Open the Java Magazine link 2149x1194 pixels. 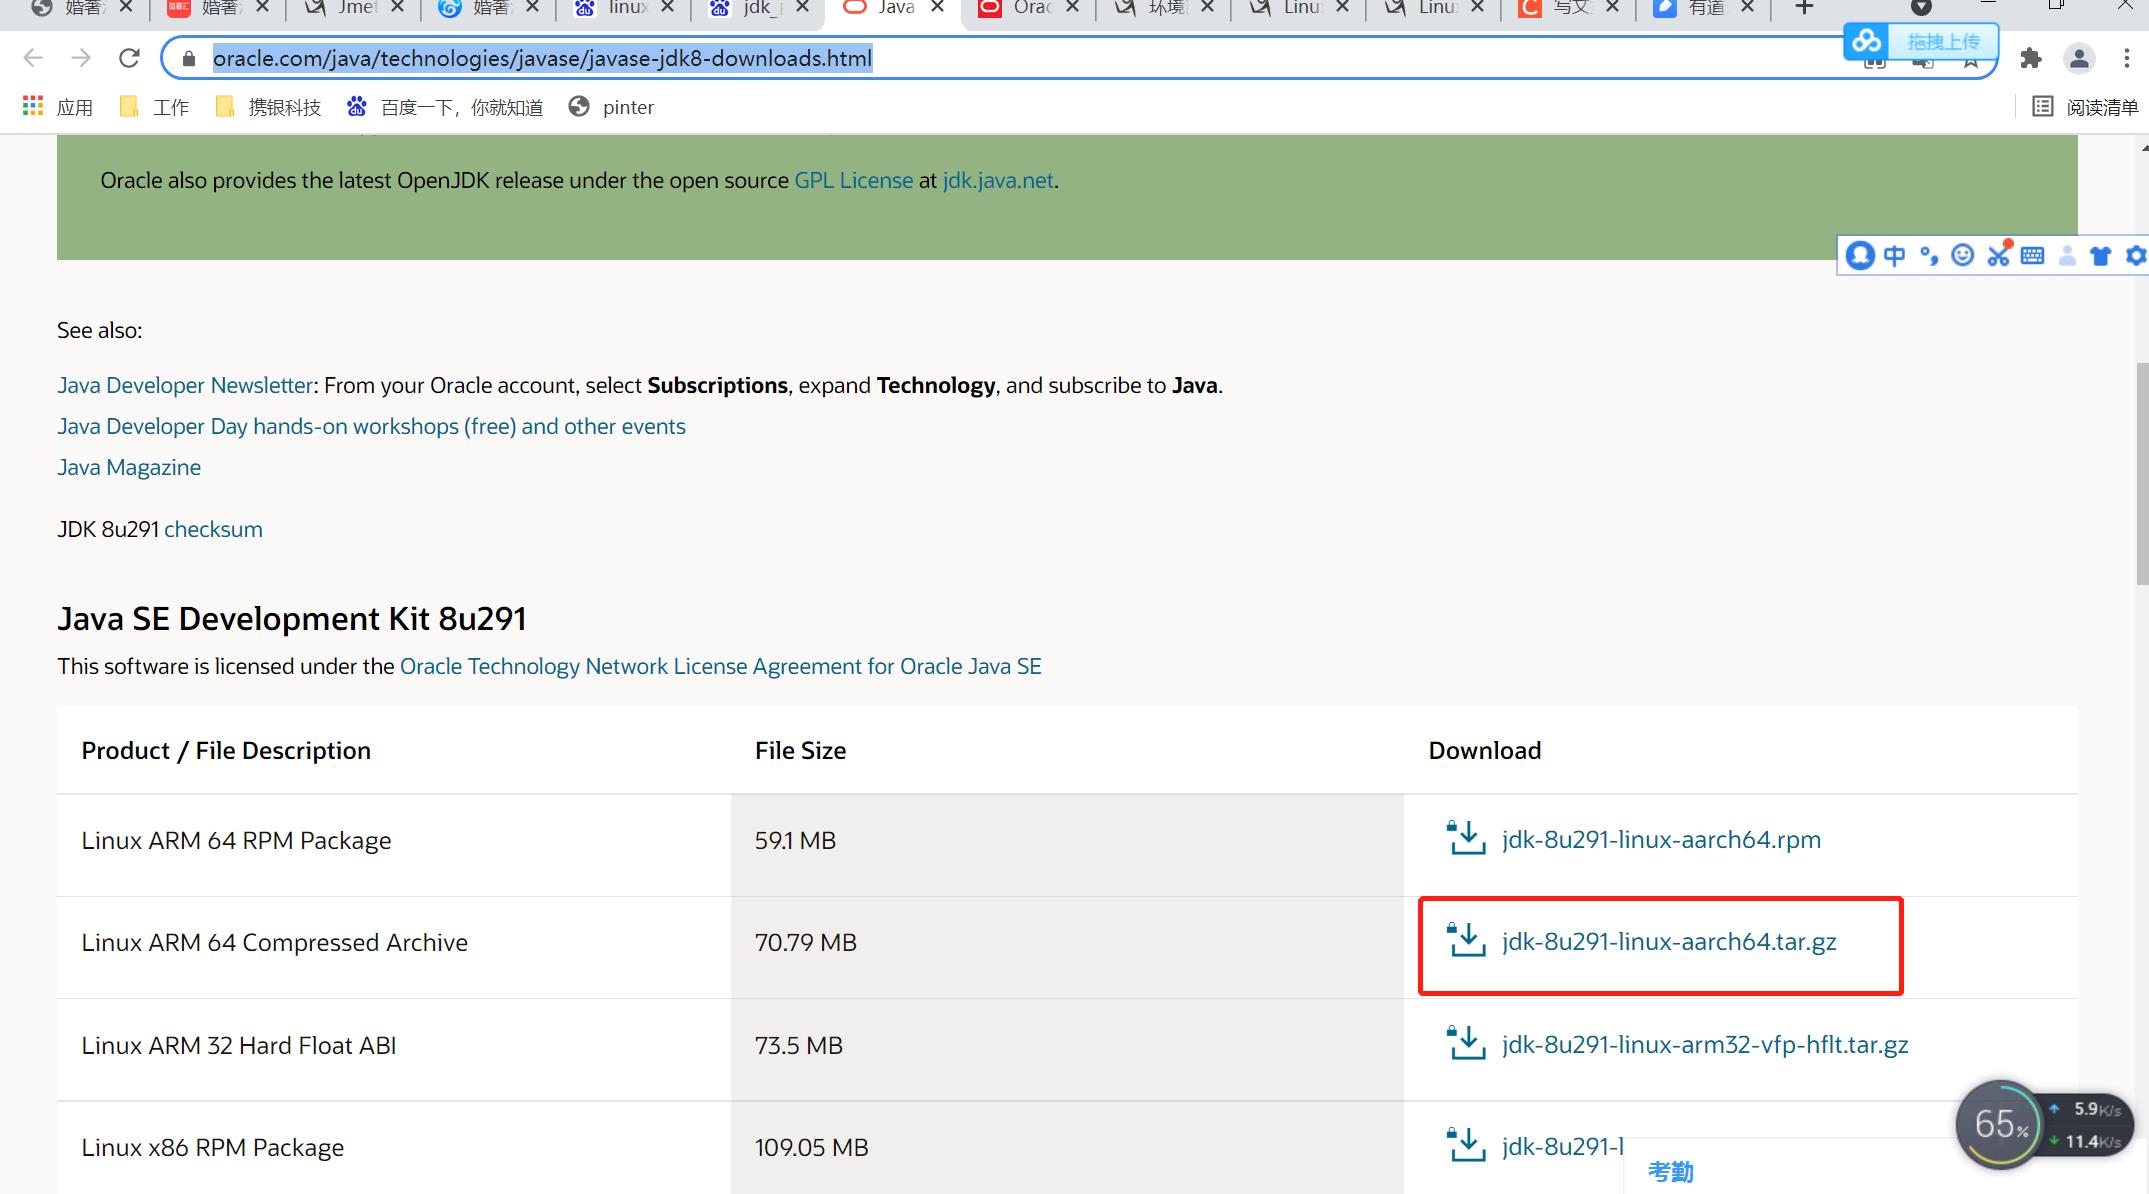click(129, 468)
